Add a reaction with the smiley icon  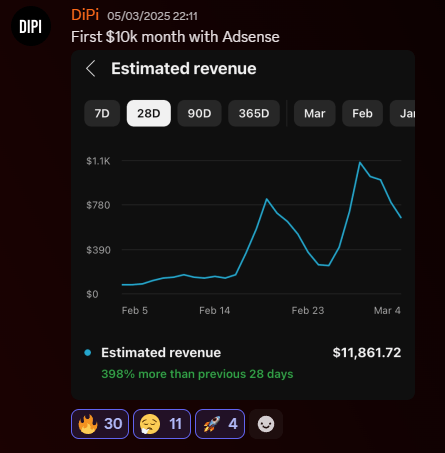click(x=266, y=424)
